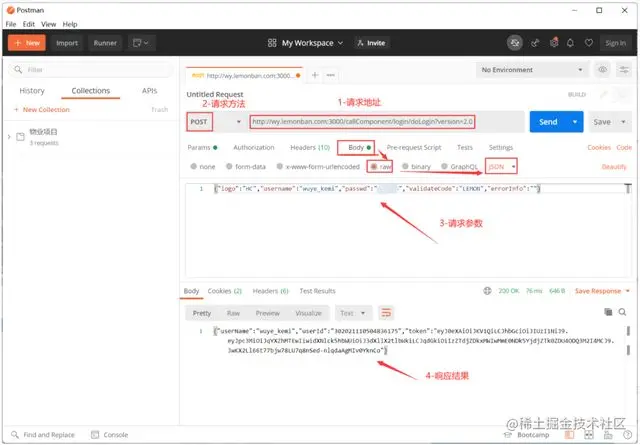Click the Import button
The image size is (640, 445).
(67, 43)
